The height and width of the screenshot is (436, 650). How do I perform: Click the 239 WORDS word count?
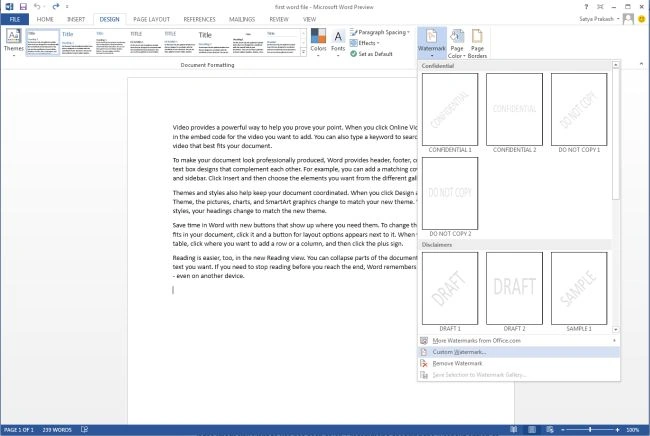coord(57,430)
